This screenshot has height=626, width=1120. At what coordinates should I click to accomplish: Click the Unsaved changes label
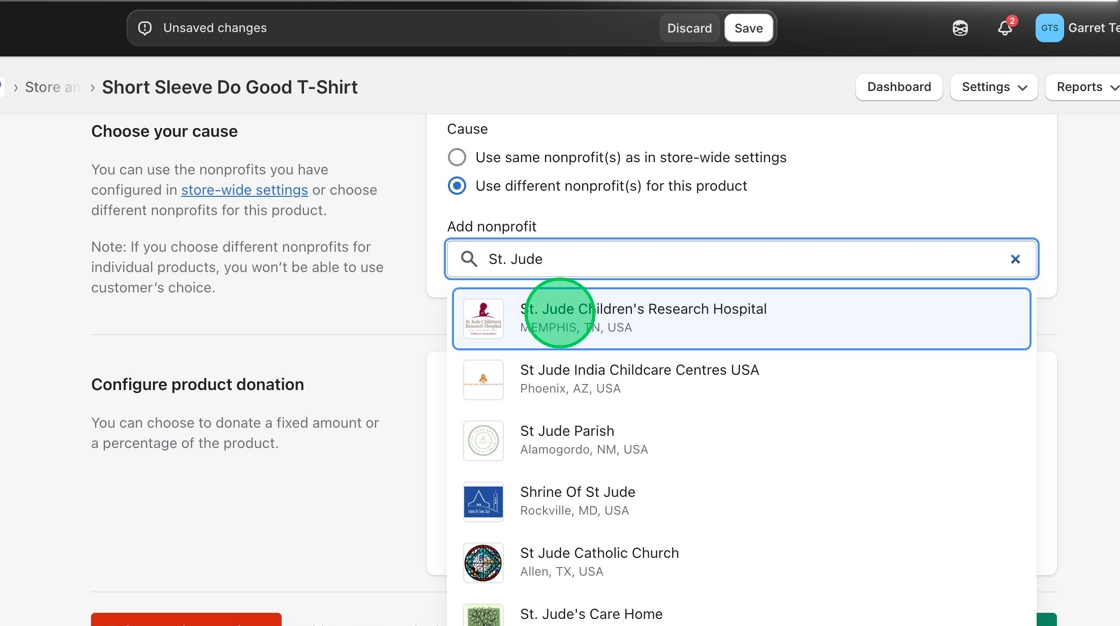[x=215, y=28]
